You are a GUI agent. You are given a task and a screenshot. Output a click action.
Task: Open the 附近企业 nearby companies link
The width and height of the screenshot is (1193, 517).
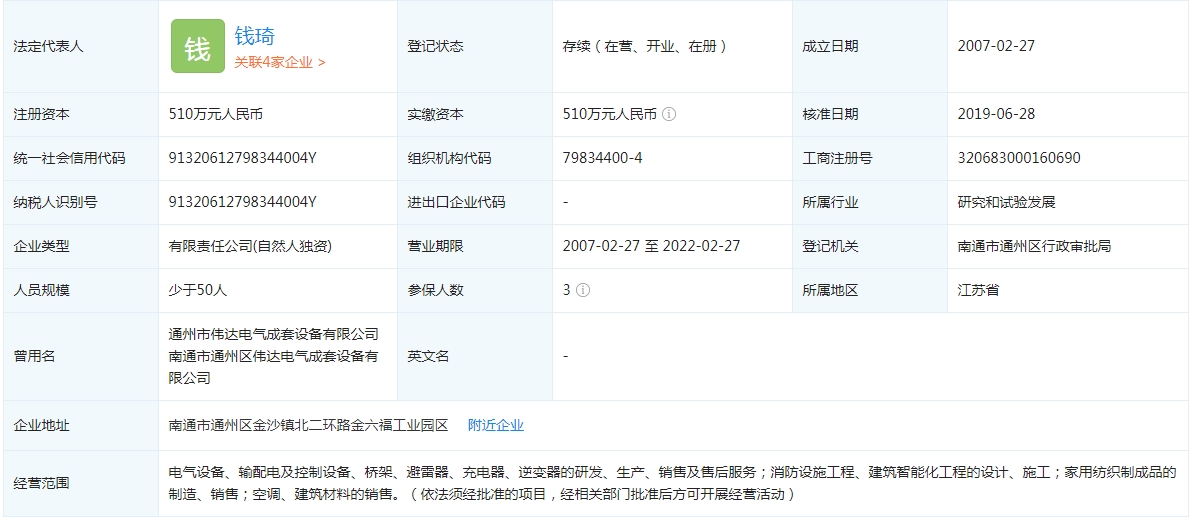pyautogui.click(x=495, y=425)
